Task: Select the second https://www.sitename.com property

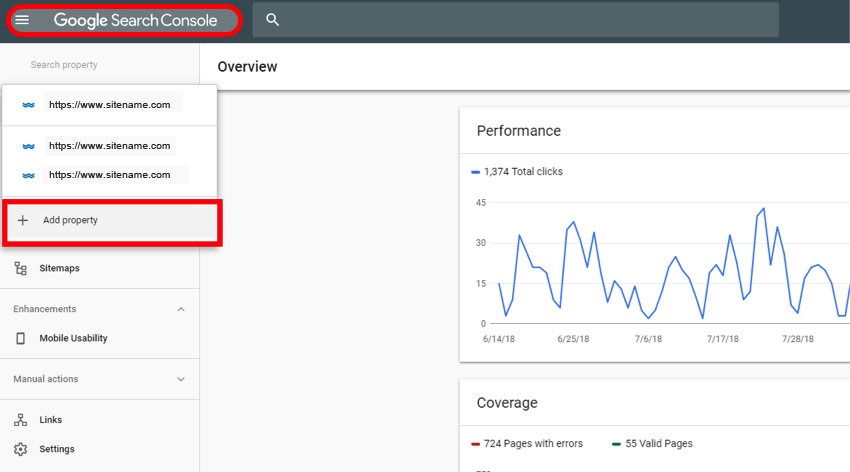Action: coord(110,146)
